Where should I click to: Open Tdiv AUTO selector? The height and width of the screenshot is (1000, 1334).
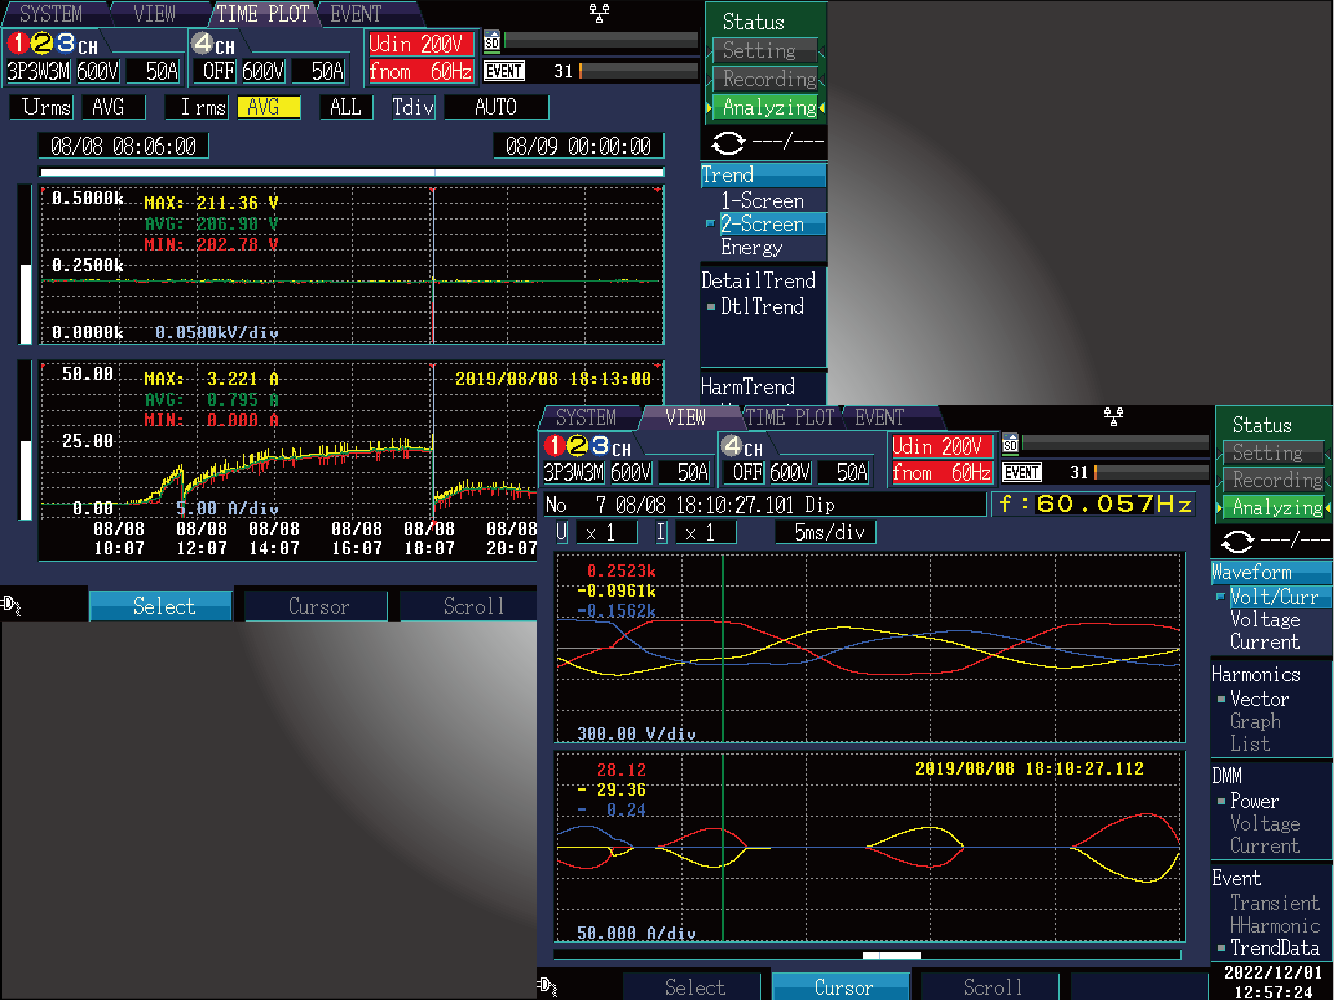click(x=496, y=107)
